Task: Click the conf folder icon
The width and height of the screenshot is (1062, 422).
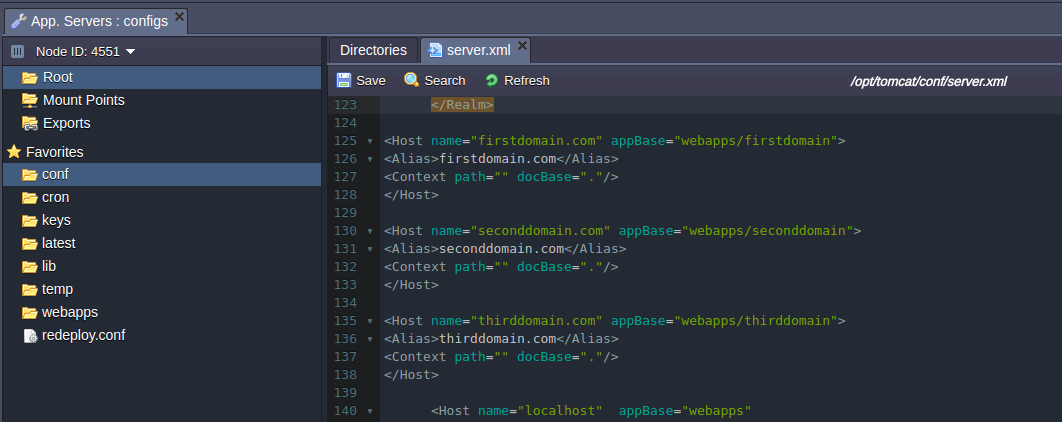Action: (x=29, y=175)
